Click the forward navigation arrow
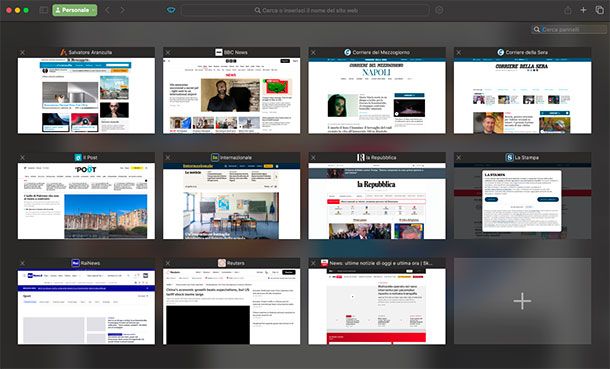Screen dimensions: 610x369 pos(123,10)
